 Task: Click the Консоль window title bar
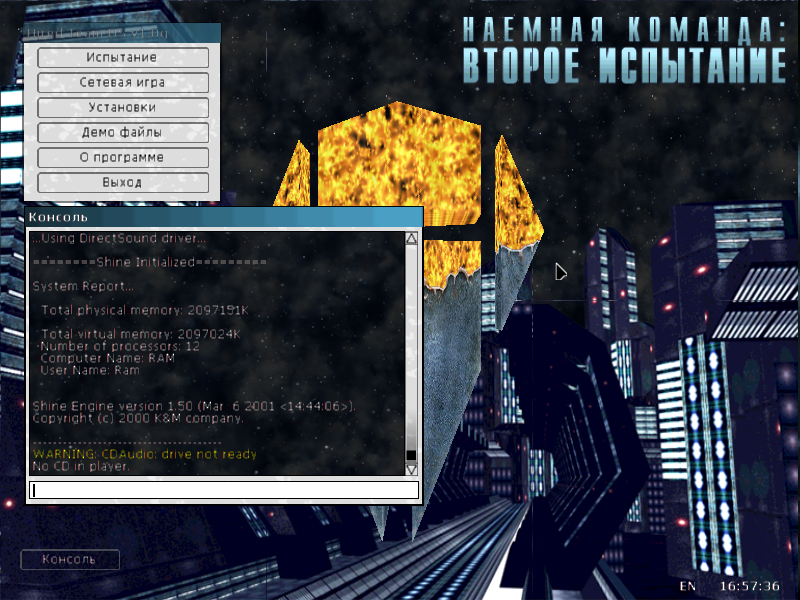(x=224, y=217)
